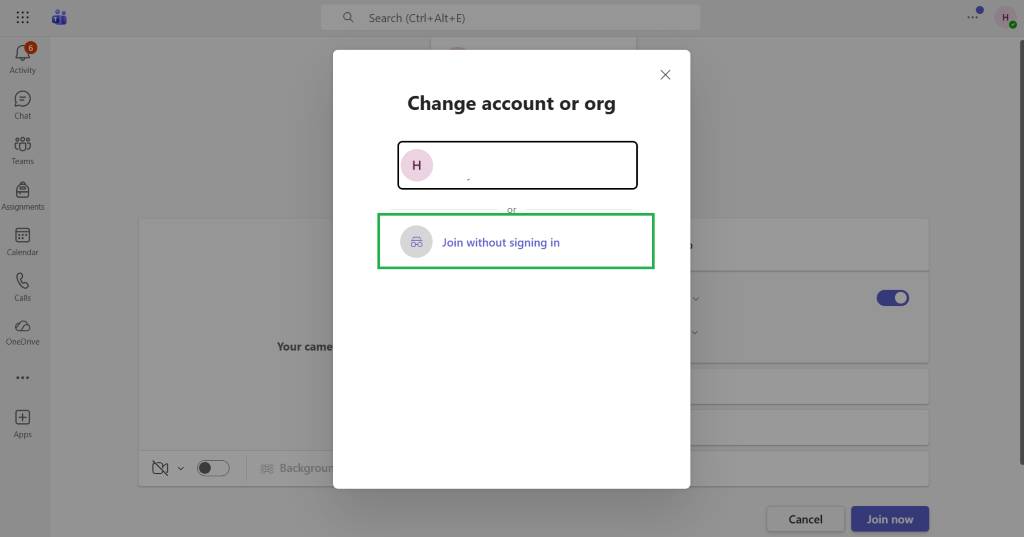Open Assignments in the sidebar
Screen dimensions: 1024x537
pyautogui.click(x=22, y=196)
